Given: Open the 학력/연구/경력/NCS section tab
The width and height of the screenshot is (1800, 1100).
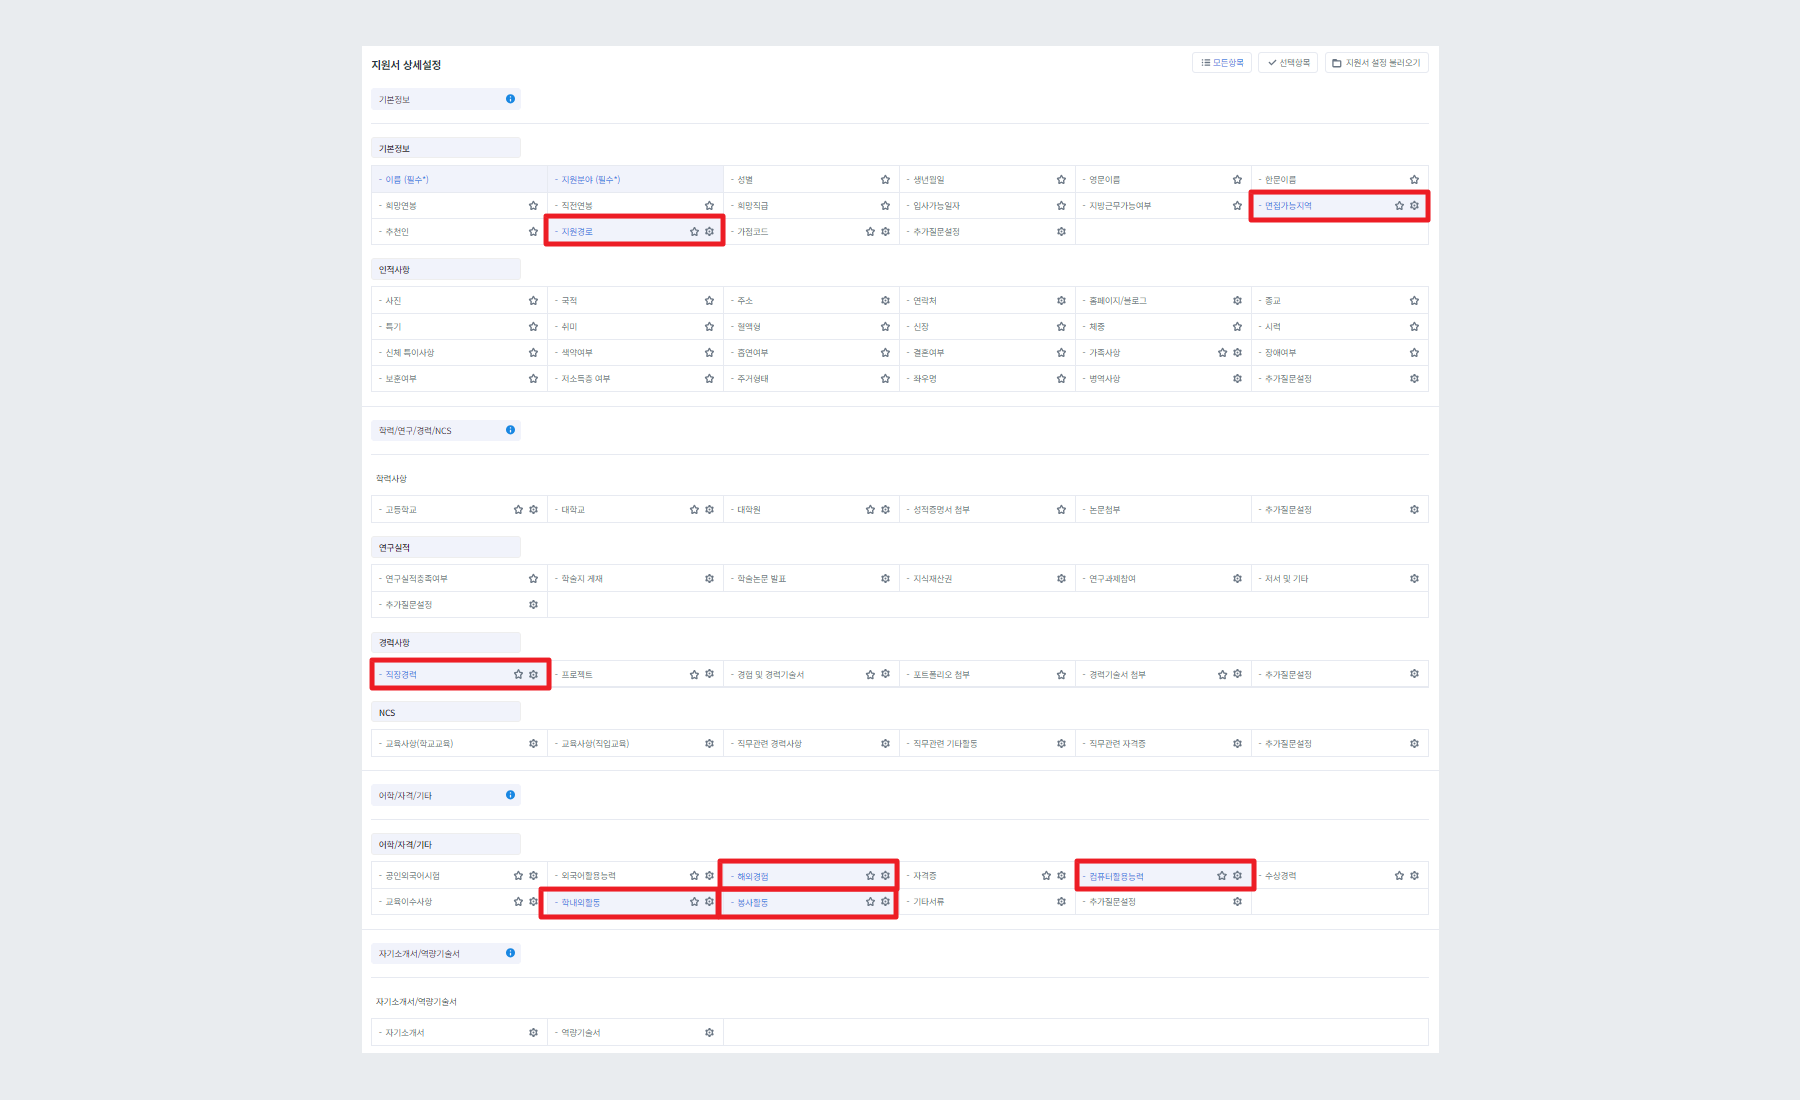Looking at the screenshot, I should [x=446, y=430].
